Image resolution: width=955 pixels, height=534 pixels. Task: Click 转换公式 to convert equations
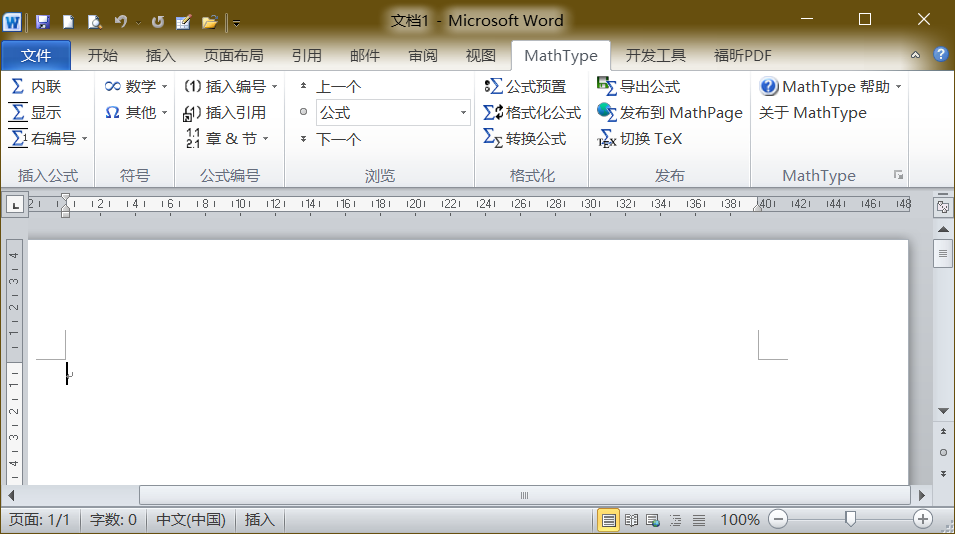[525, 139]
